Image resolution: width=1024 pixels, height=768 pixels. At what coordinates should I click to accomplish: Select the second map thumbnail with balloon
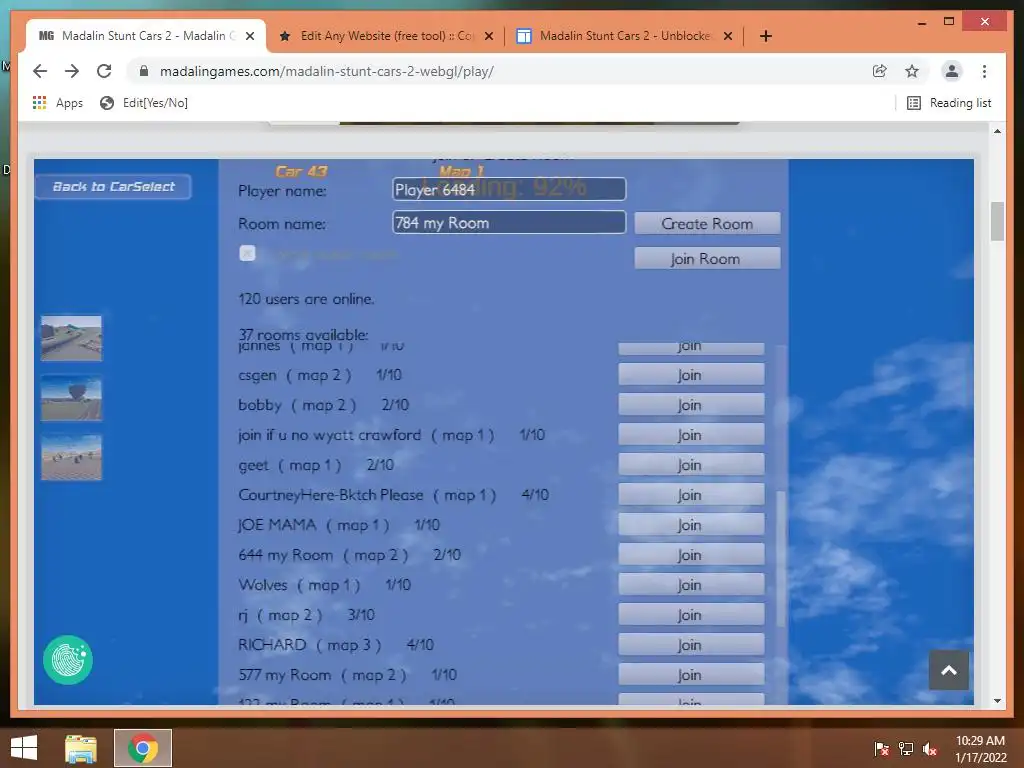click(x=71, y=398)
